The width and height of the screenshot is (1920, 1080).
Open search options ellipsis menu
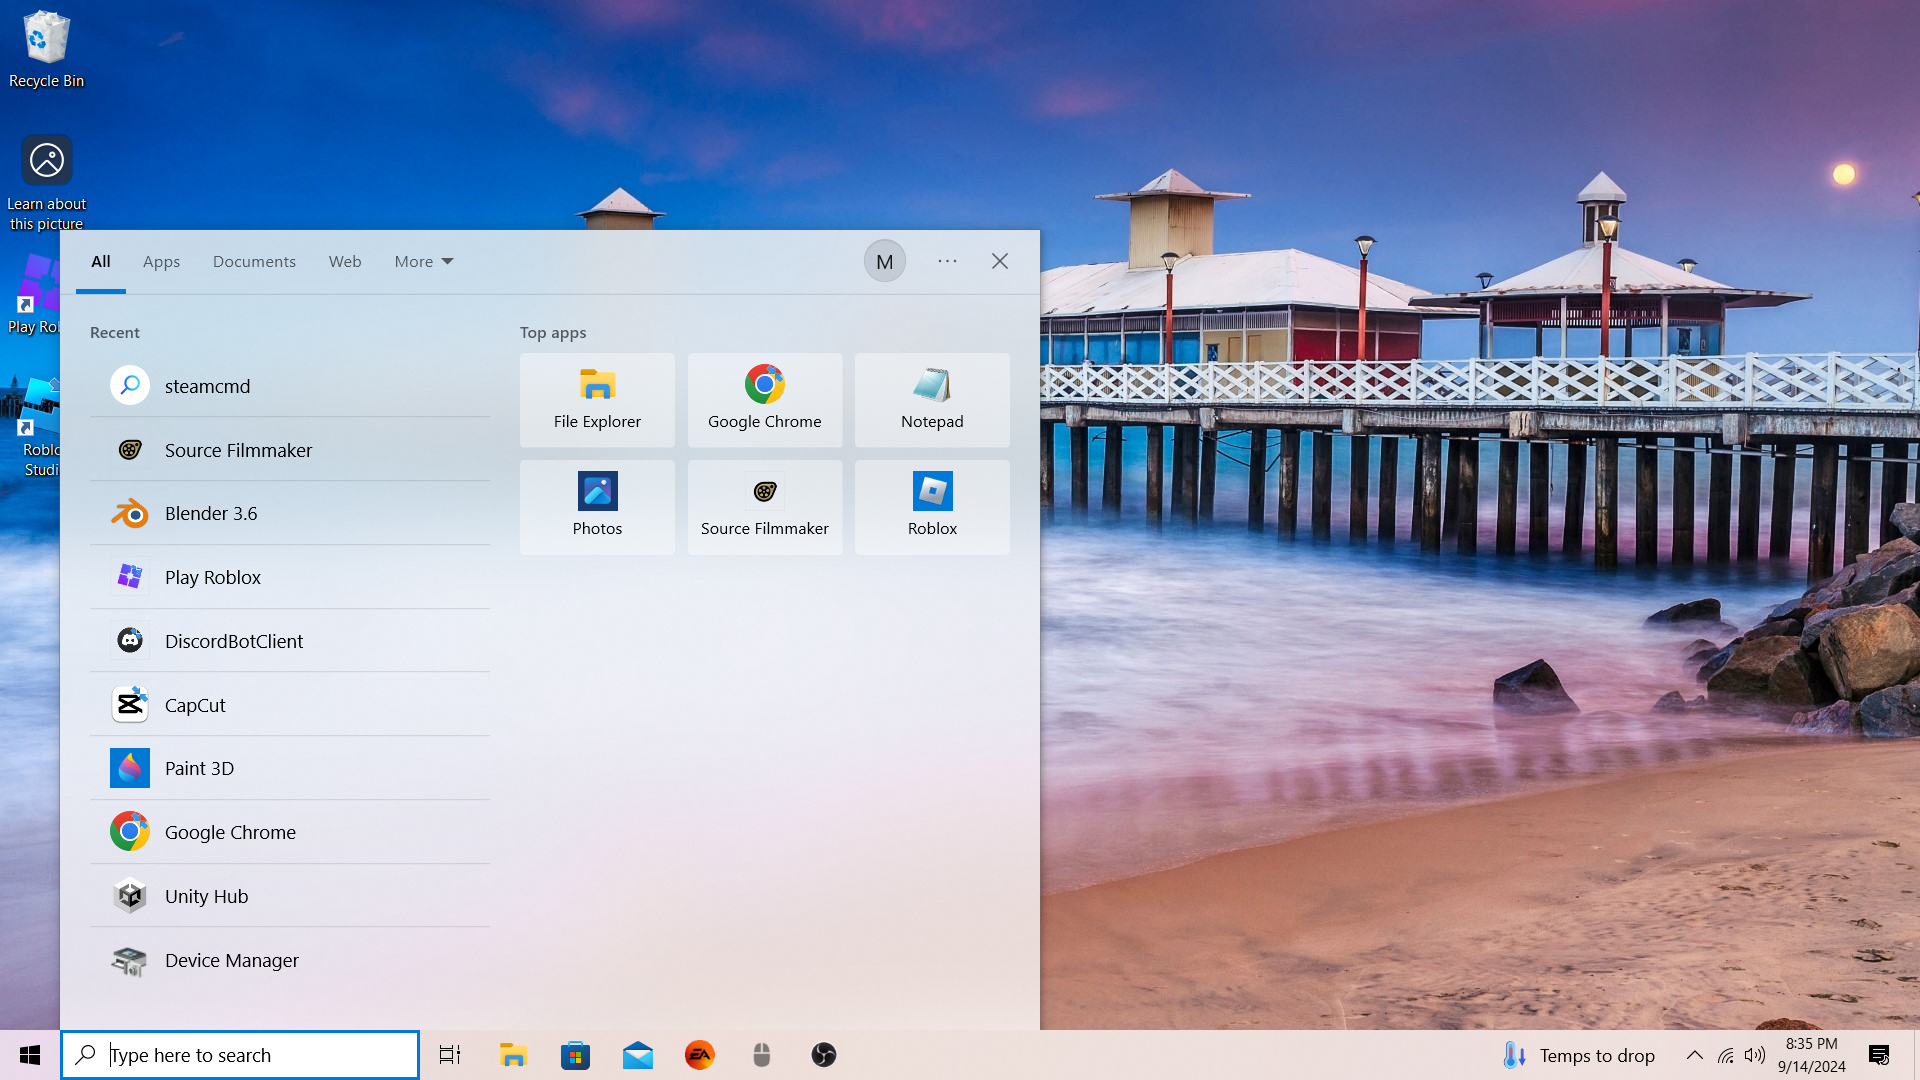(x=947, y=261)
